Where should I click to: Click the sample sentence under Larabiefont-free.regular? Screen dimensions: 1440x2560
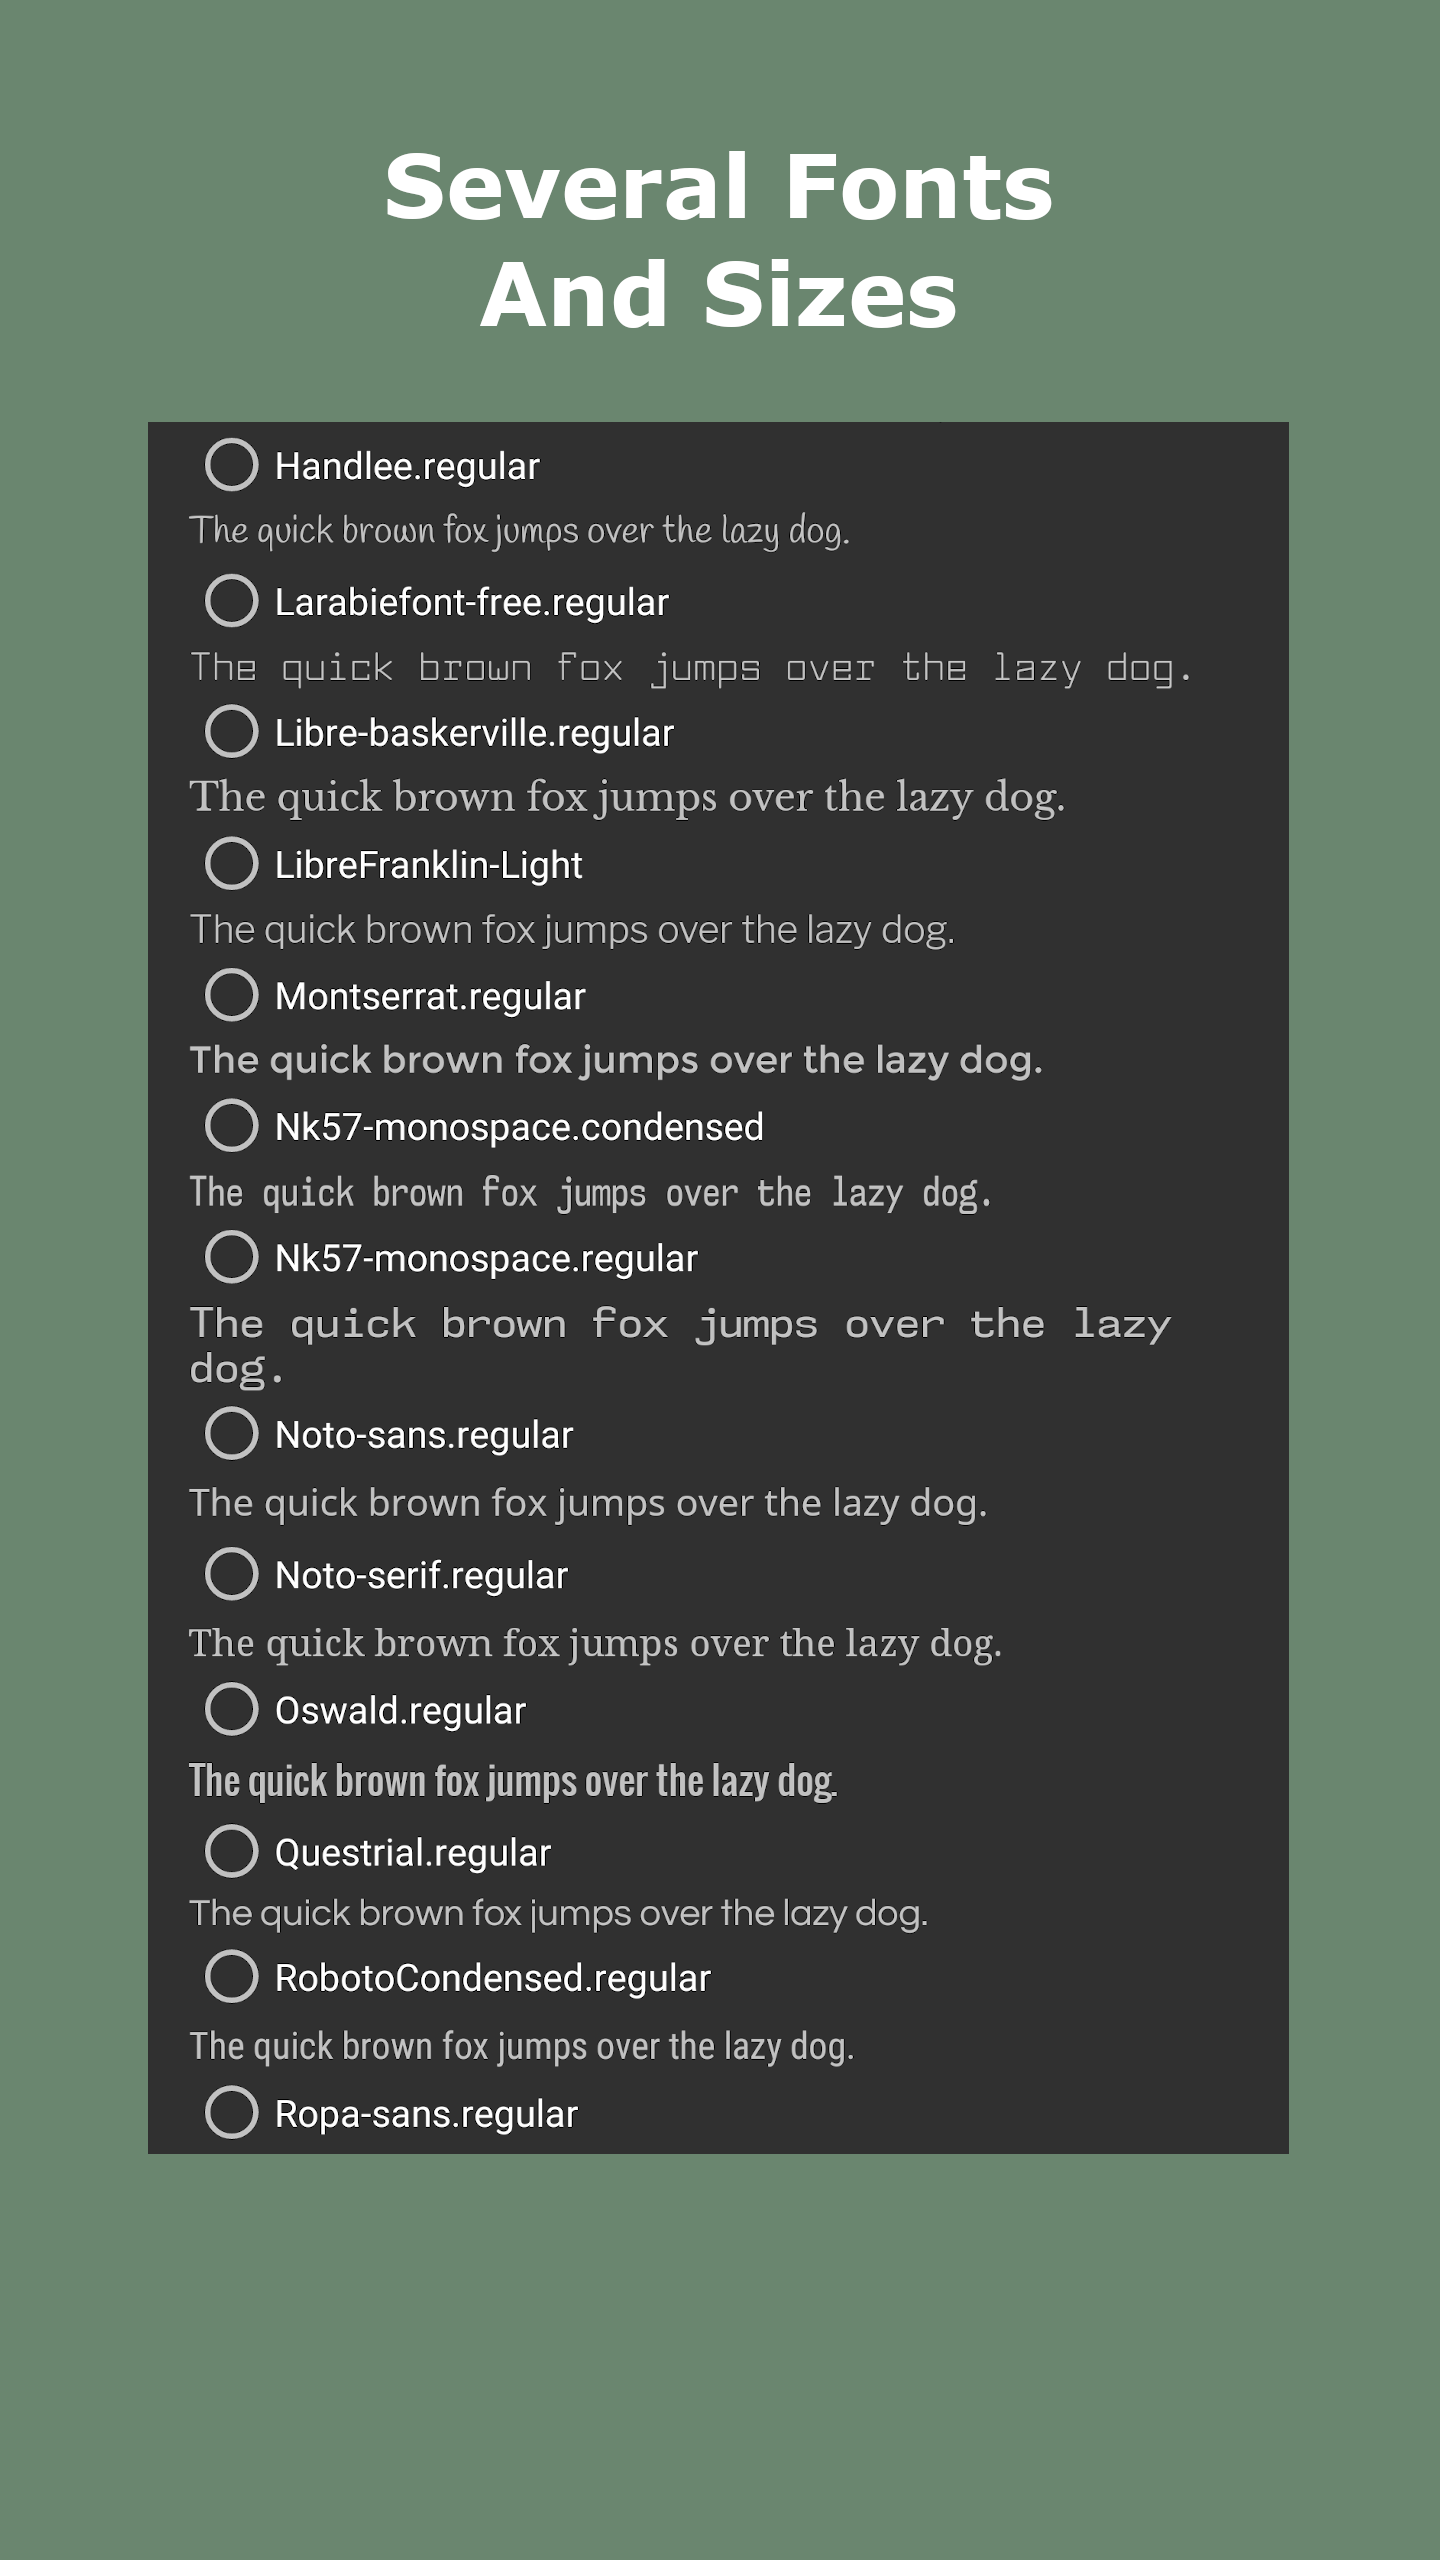pos(691,667)
